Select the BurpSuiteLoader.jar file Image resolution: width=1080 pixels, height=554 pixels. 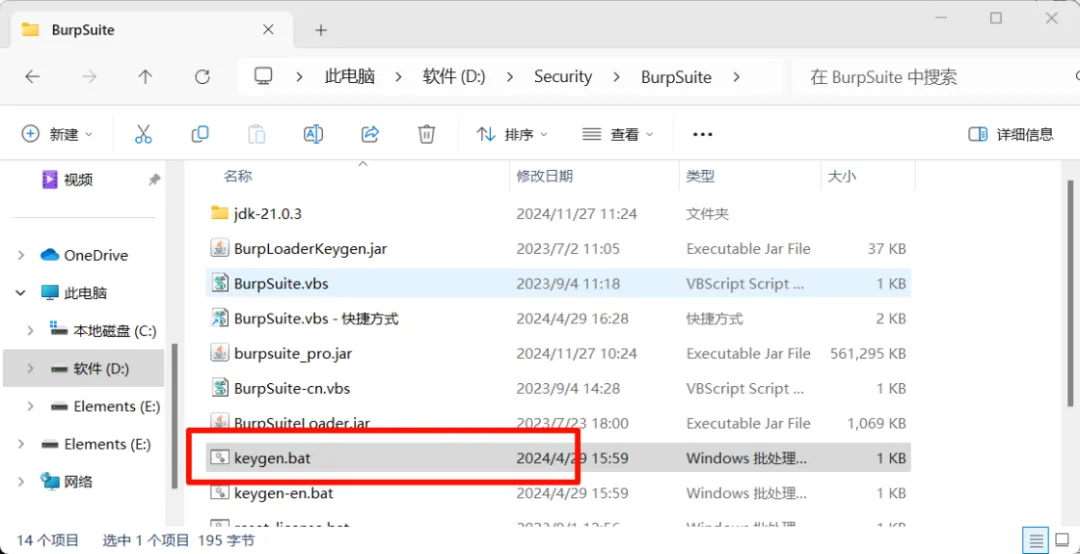559,422
